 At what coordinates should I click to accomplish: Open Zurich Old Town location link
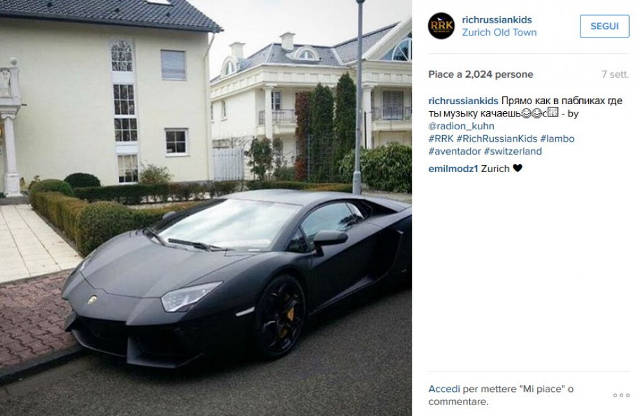[499, 33]
